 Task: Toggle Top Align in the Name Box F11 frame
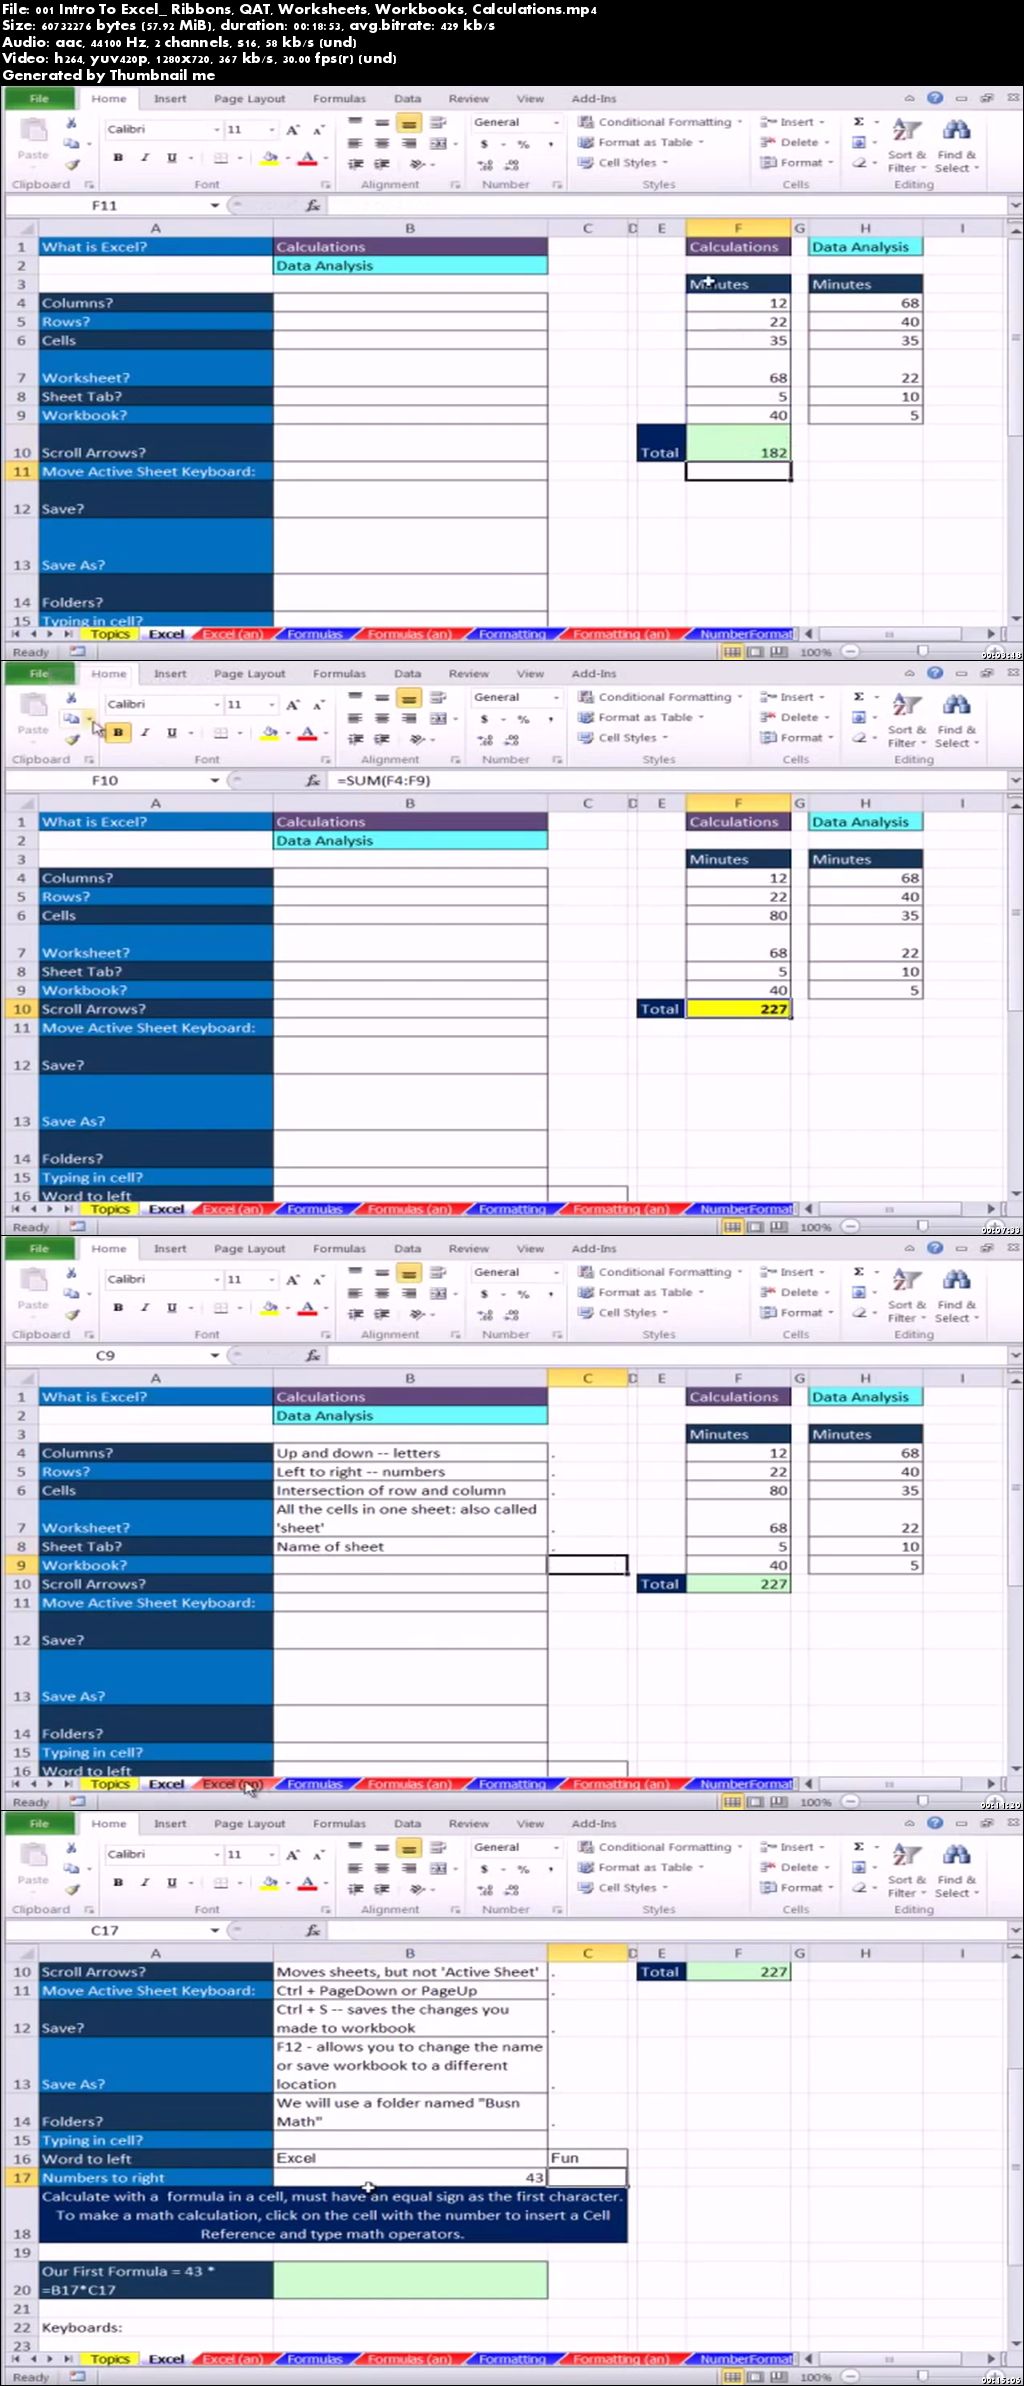click(355, 122)
